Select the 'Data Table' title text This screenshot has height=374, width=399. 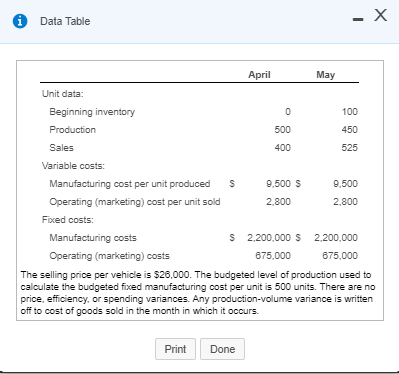pyautogui.click(x=65, y=21)
